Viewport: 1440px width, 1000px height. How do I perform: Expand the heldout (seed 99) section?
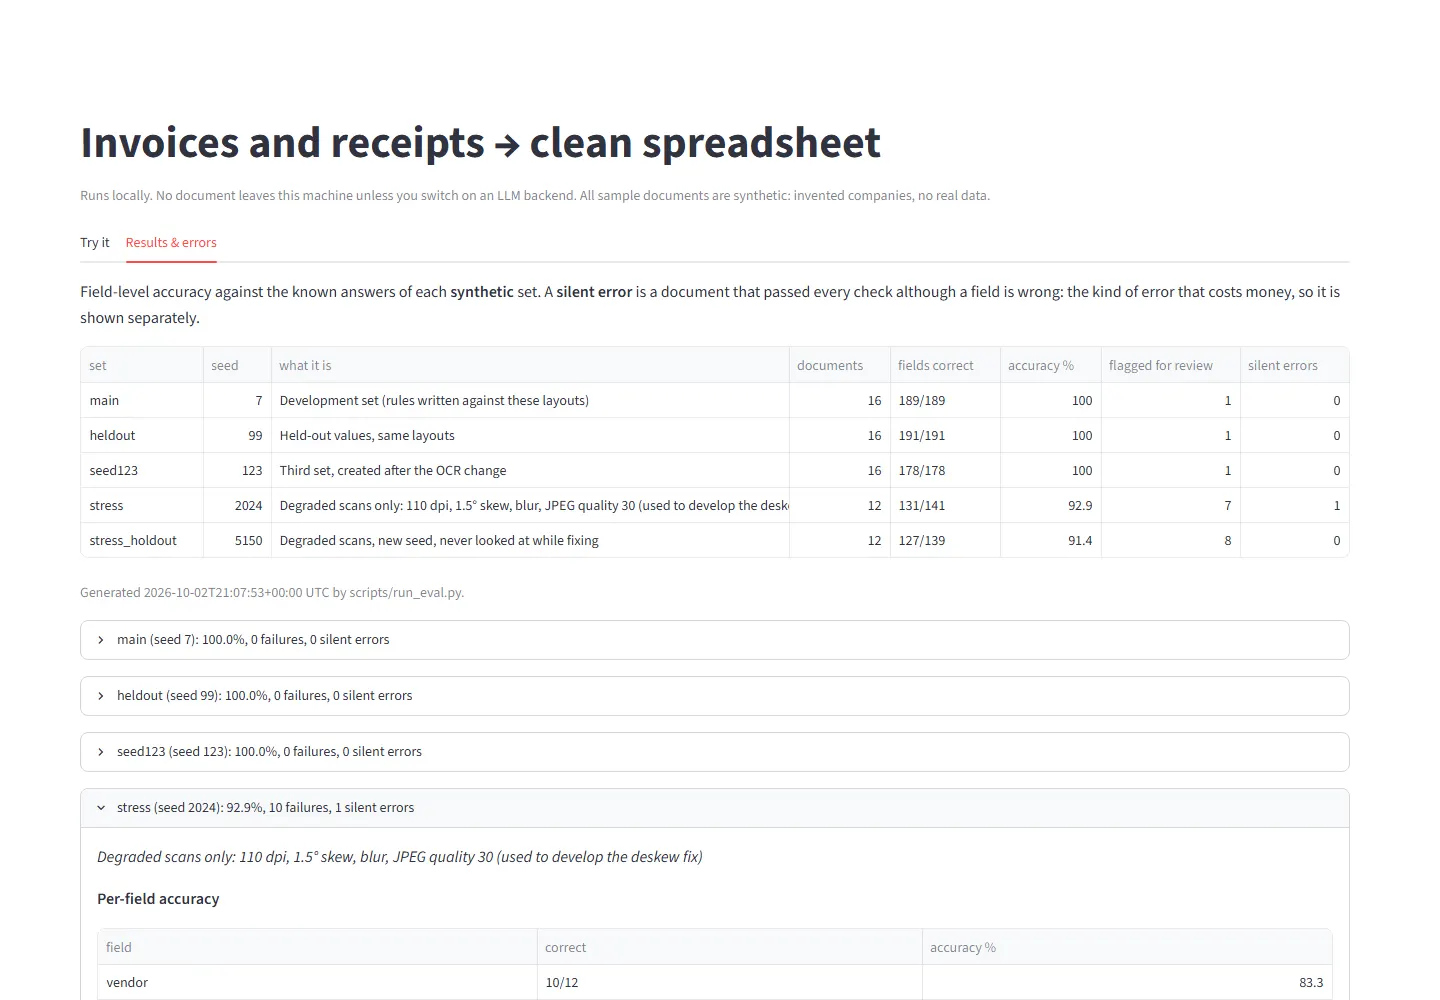pyautogui.click(x=715, y=696)
